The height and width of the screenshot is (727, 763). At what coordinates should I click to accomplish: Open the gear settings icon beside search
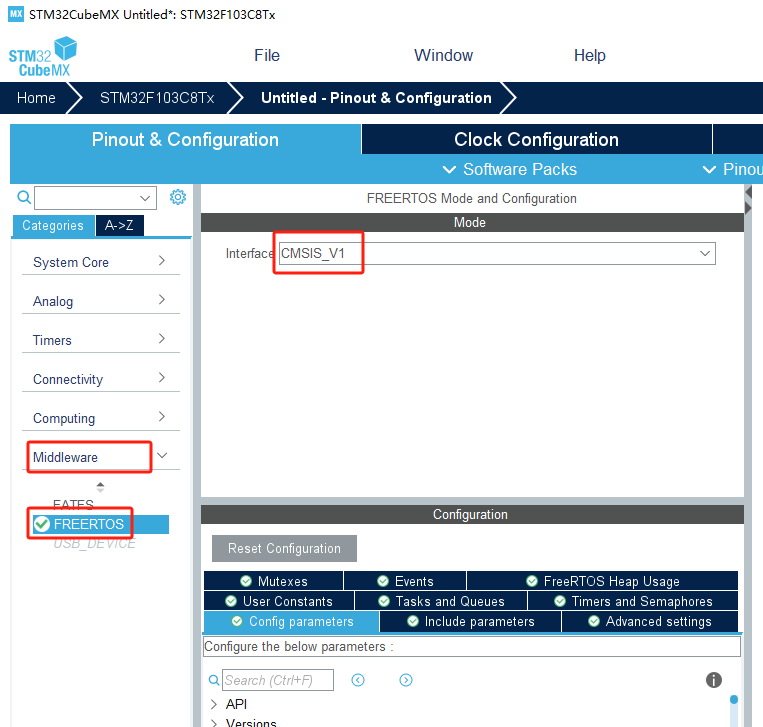tap(178, 197)
